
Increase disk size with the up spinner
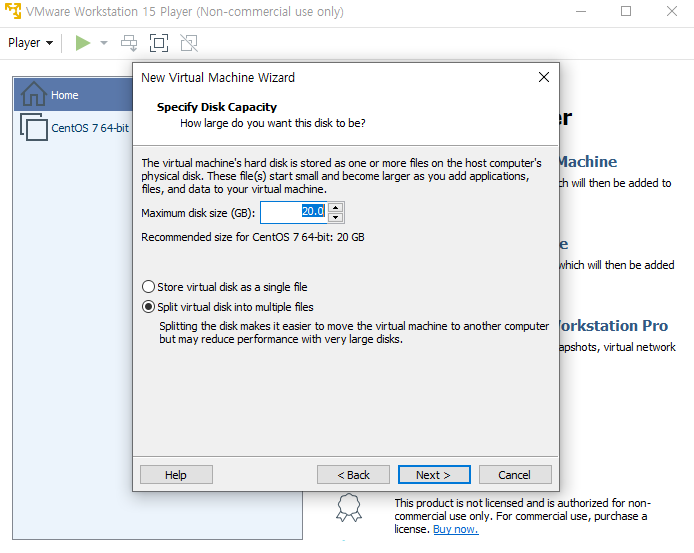[336, 207]
